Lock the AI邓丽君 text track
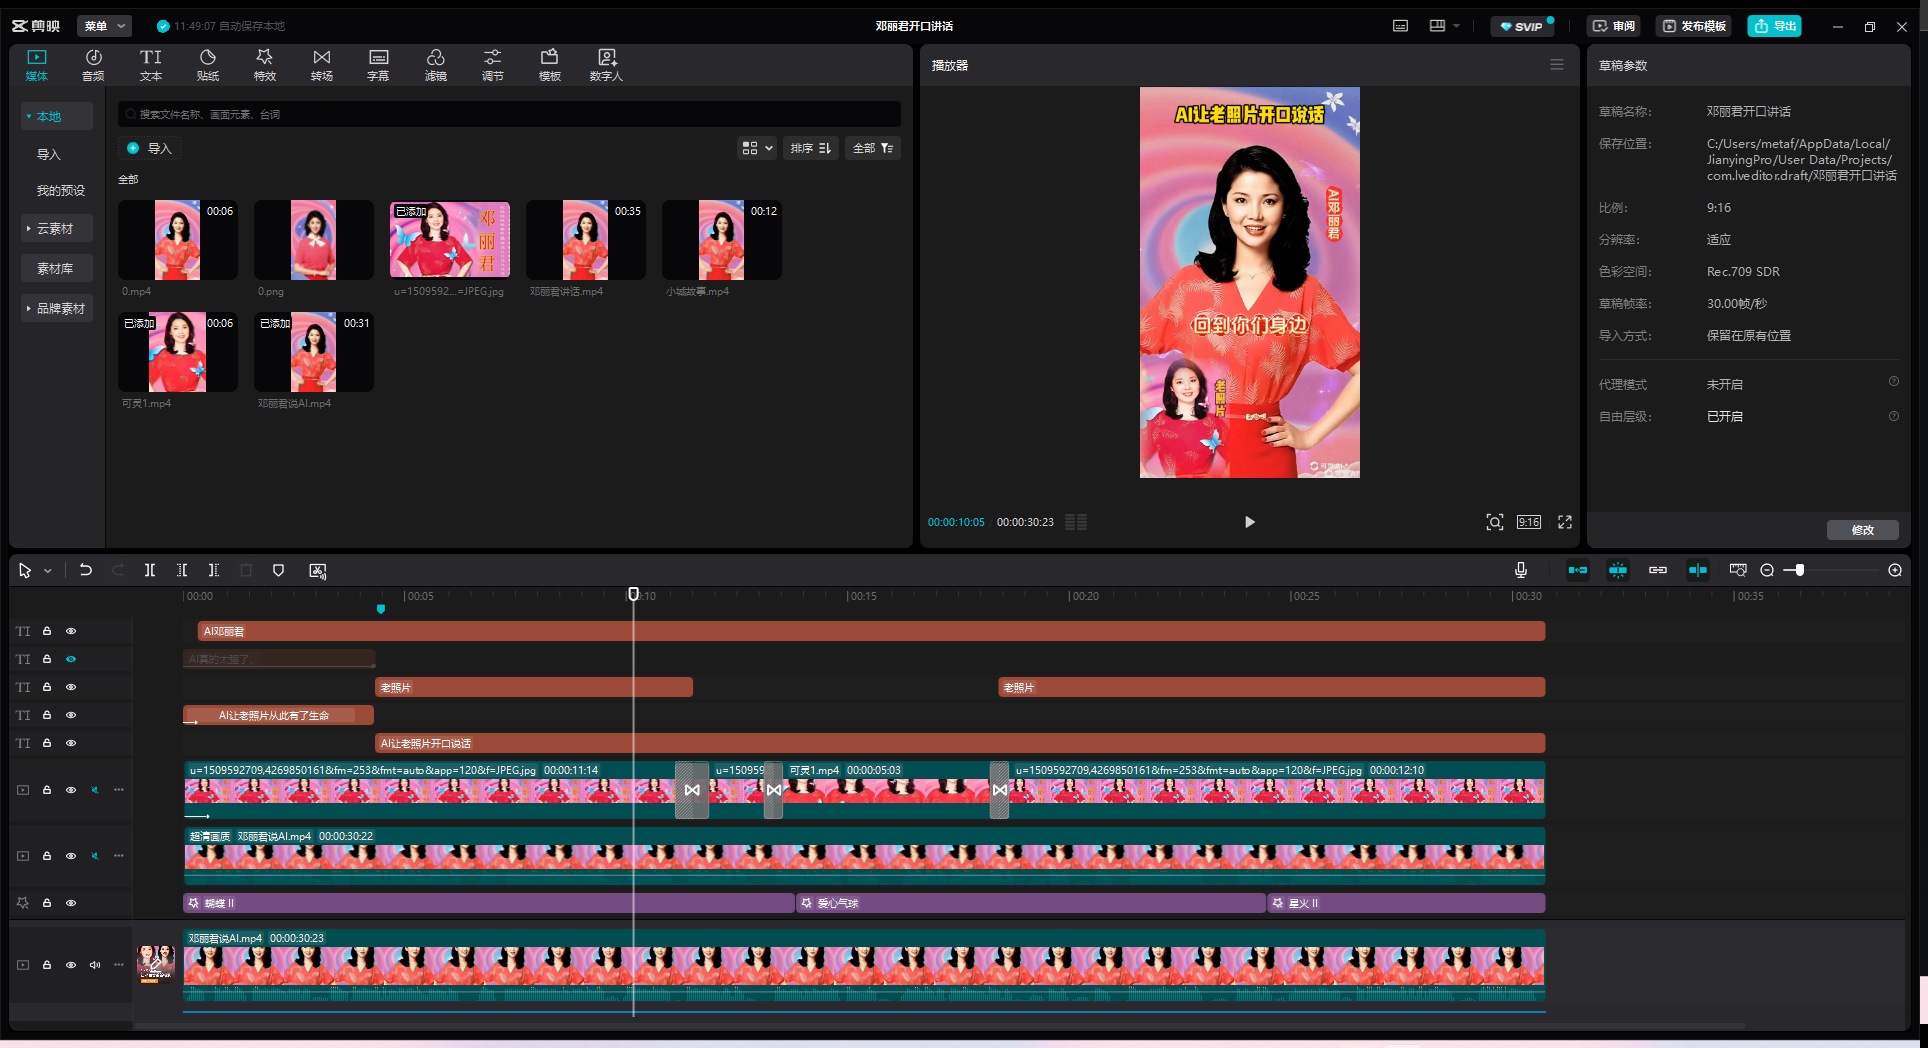Viewport: 1928px width, 1048px height. coord(47,631)
